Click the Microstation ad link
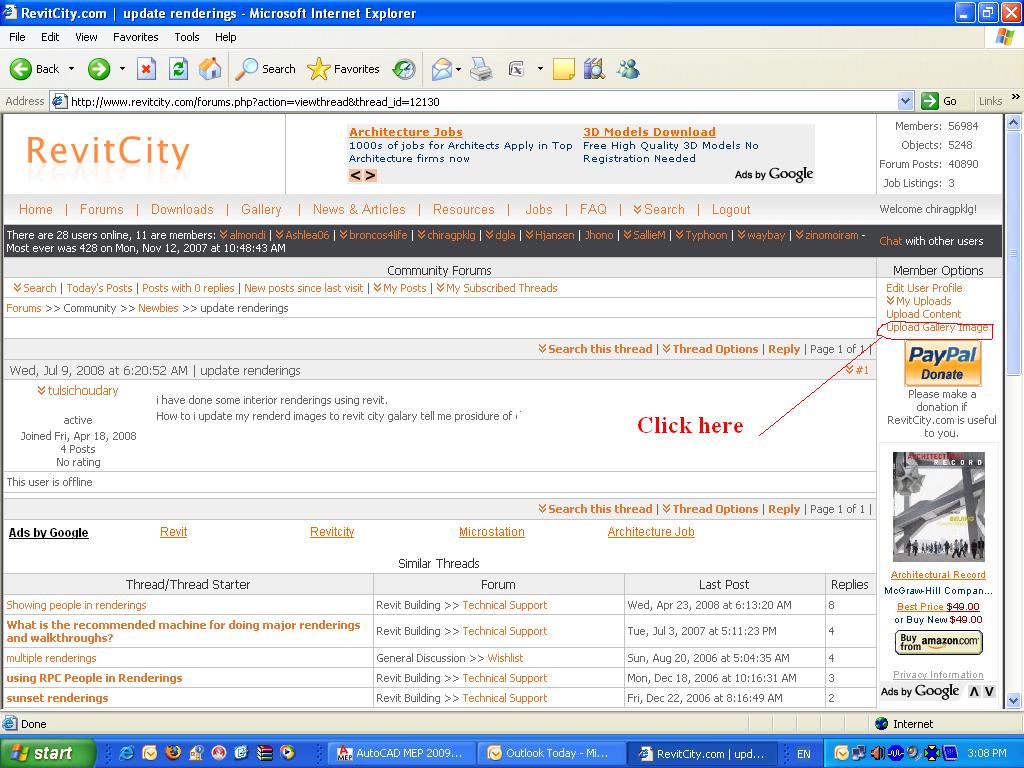The image size is (1024, 768). click(x=492, y=532)
